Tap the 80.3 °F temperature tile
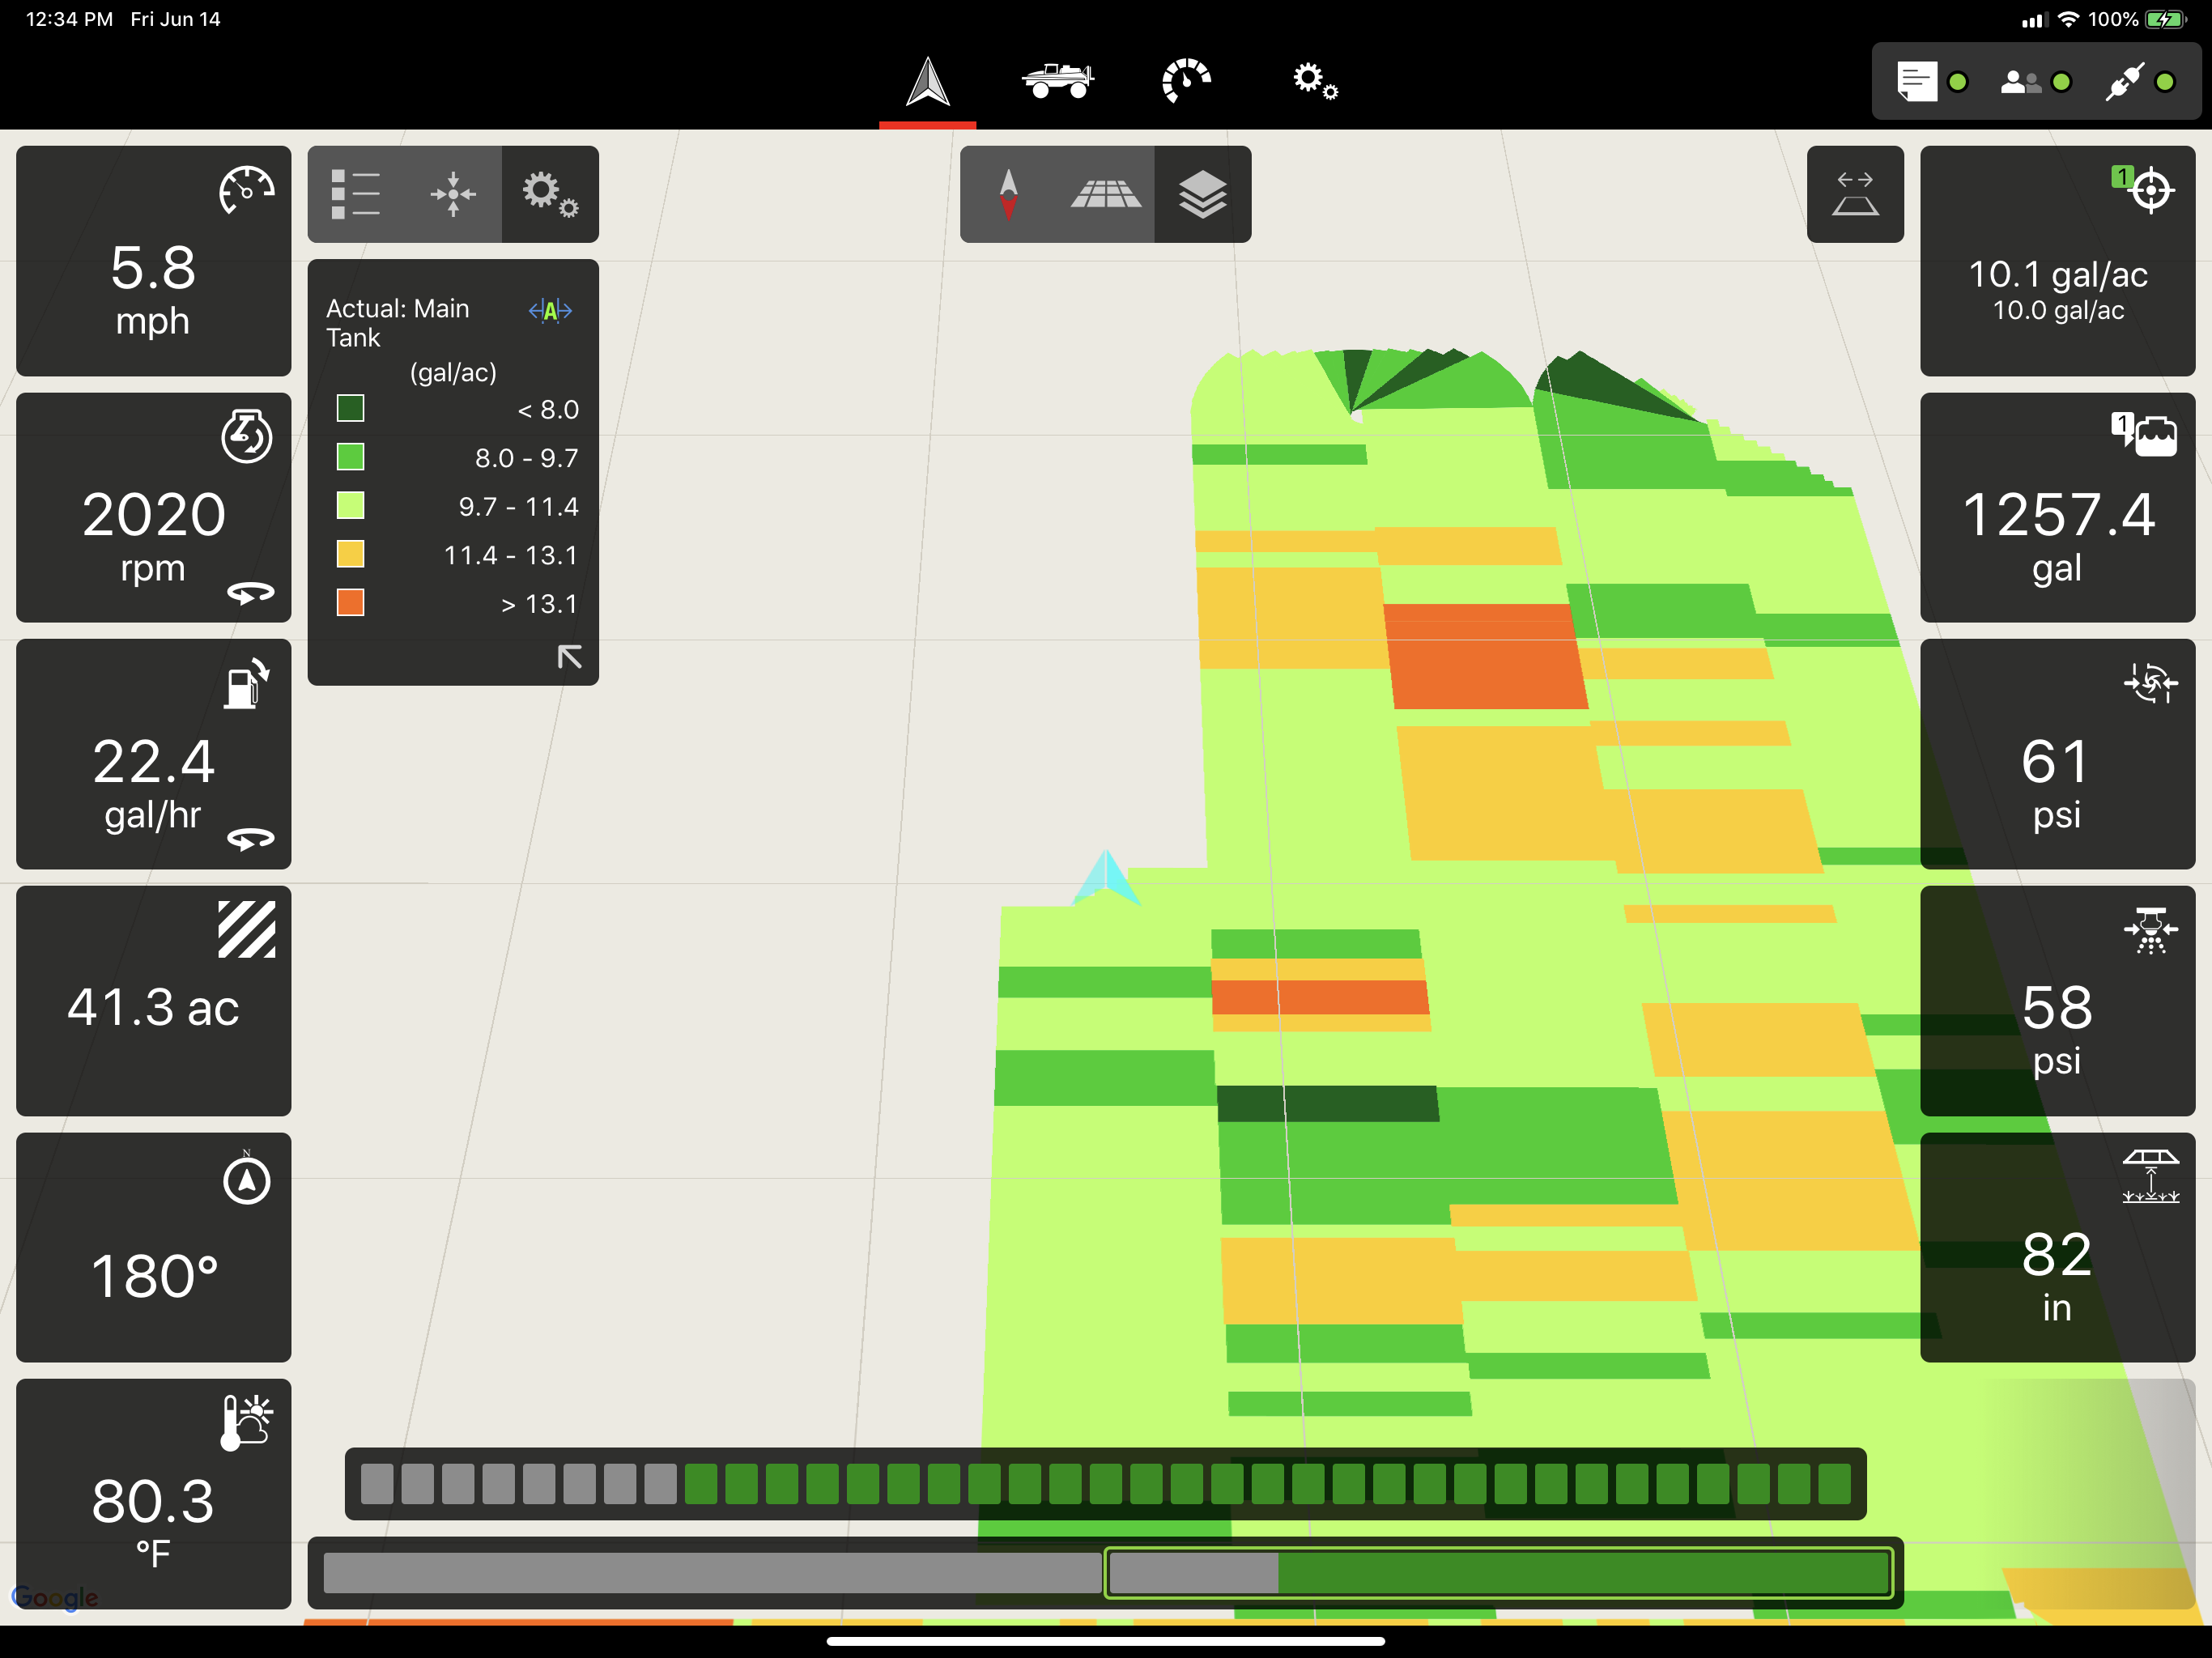Image resolution: width=2212 pixels, height=1658 pixels. 154,1494
